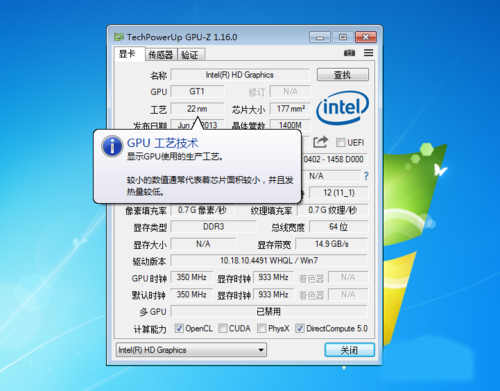Take a screenshot with the camera icon

coord(349,53)
